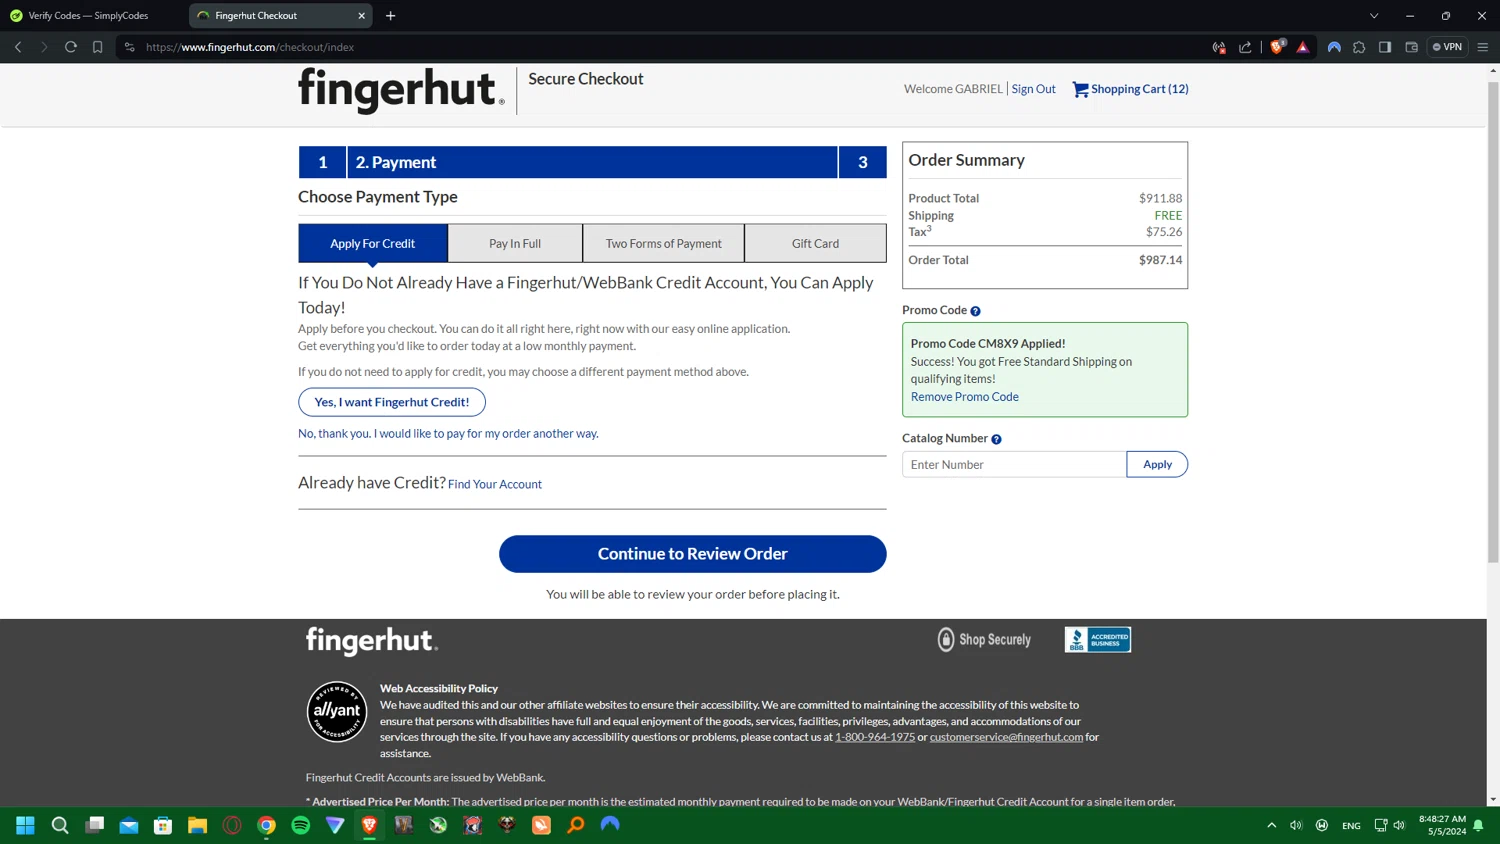Switch to the Verify Codes SimplyCodes browser tab

(90, 15)
